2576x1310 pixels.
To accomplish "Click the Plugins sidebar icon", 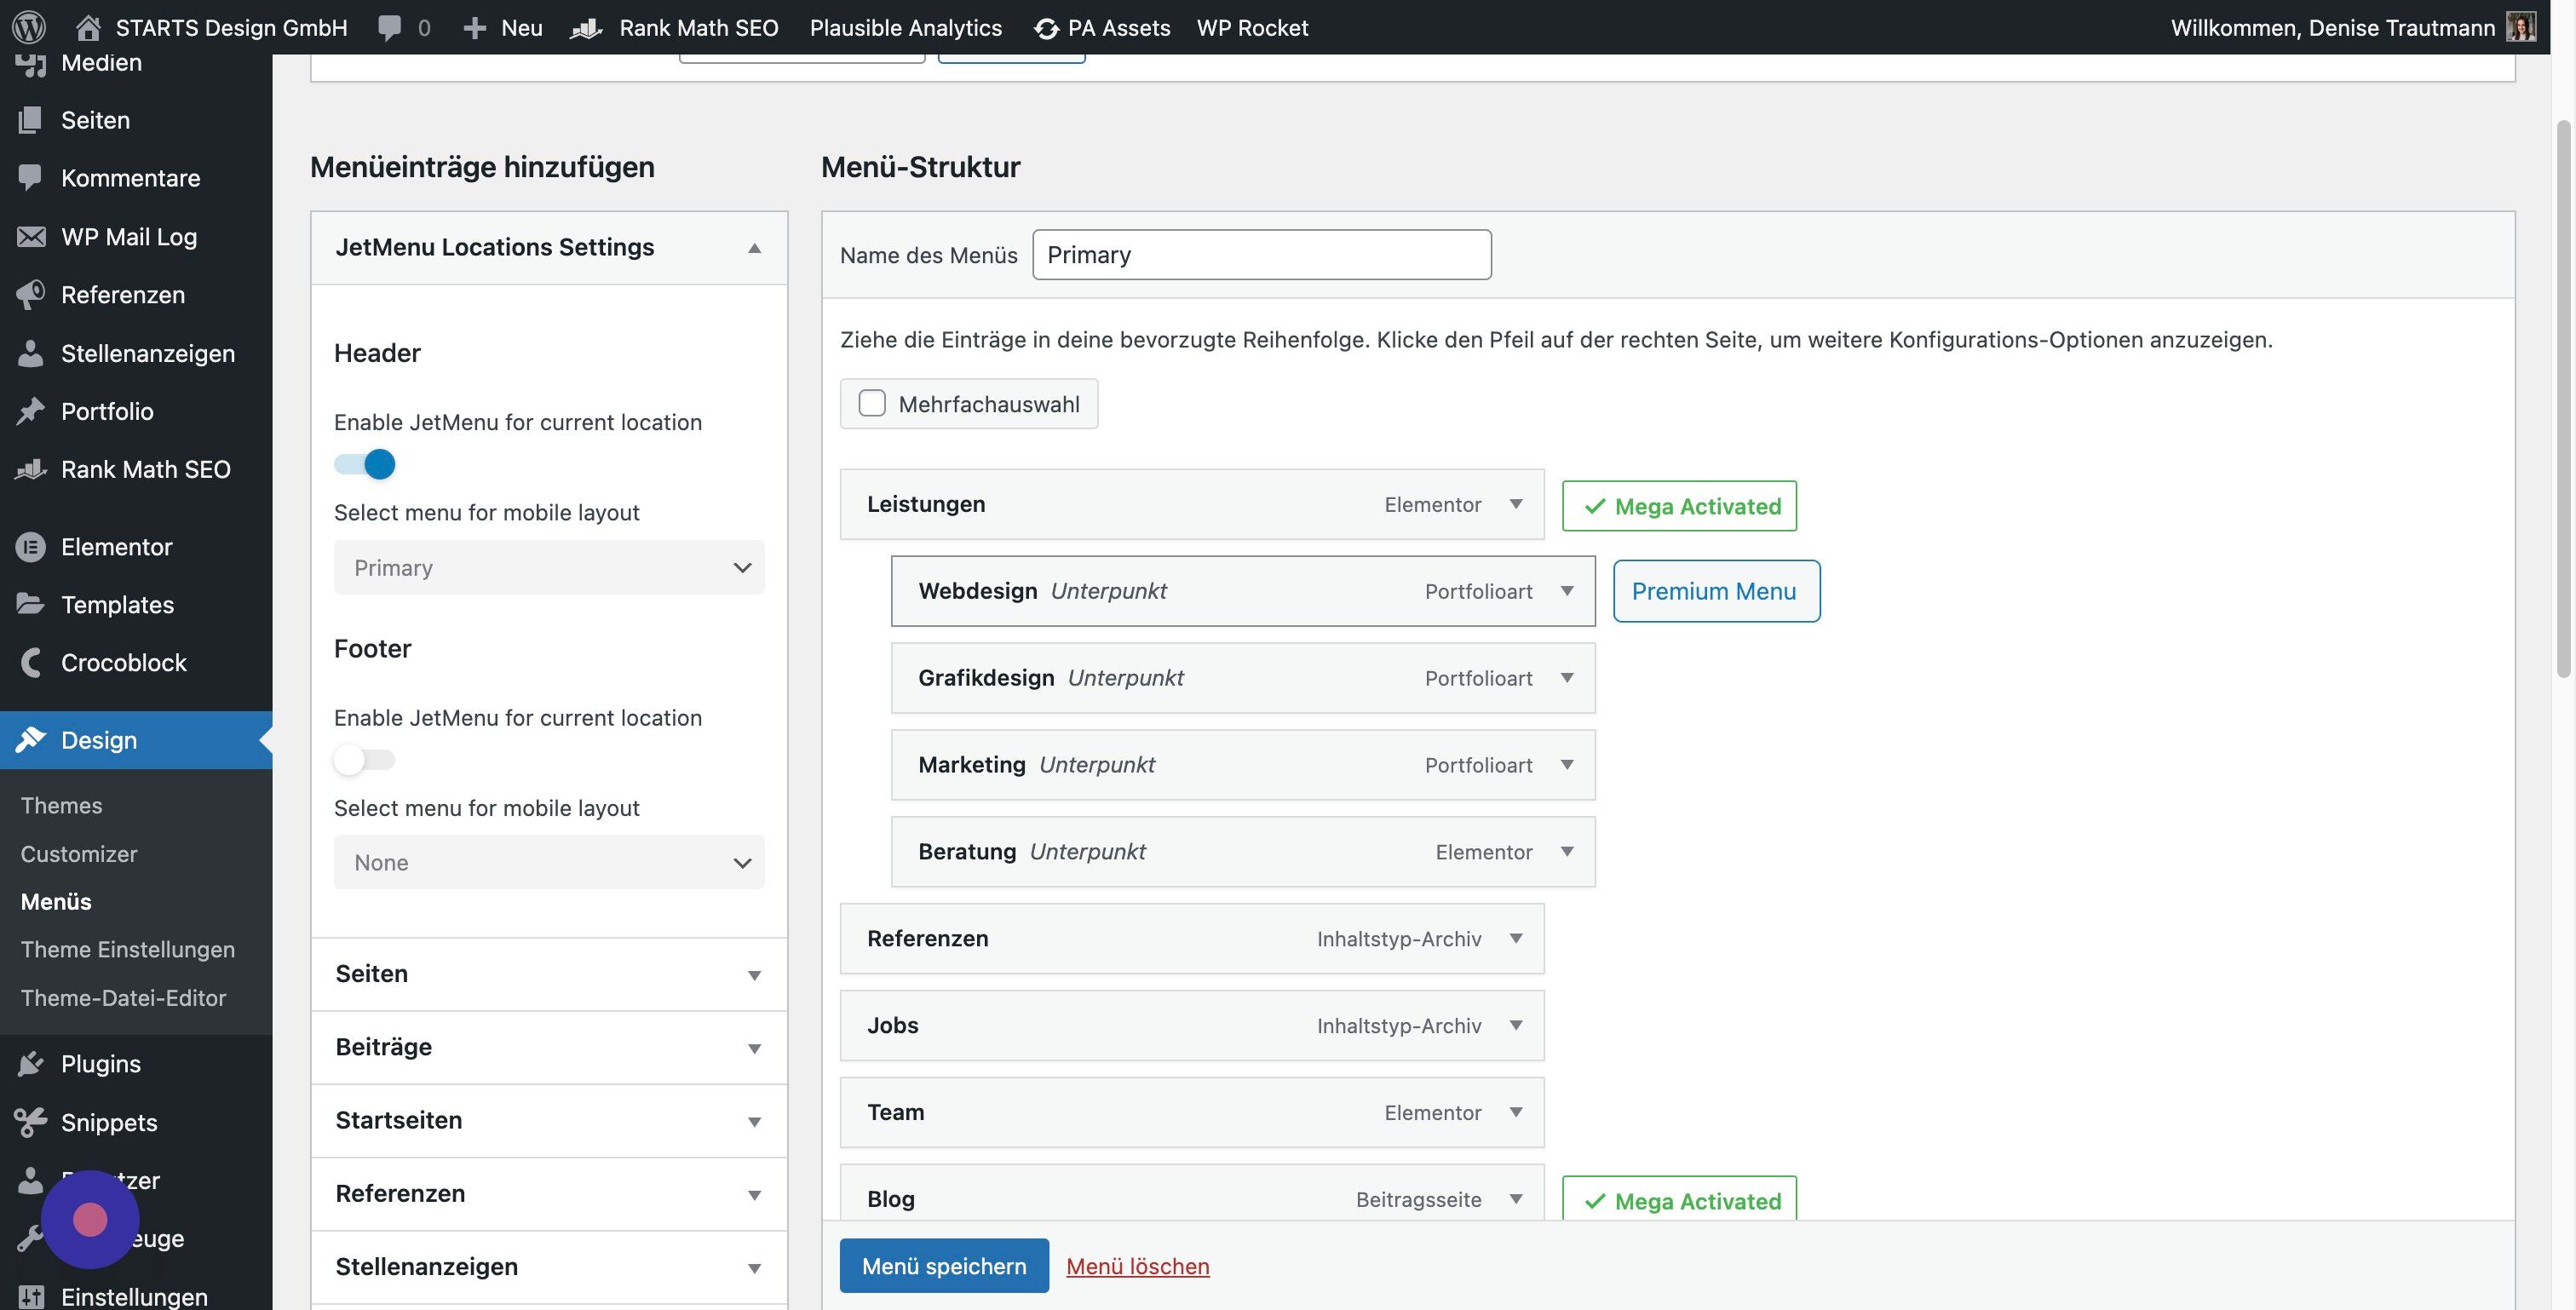I will [x=31, y=1064].
